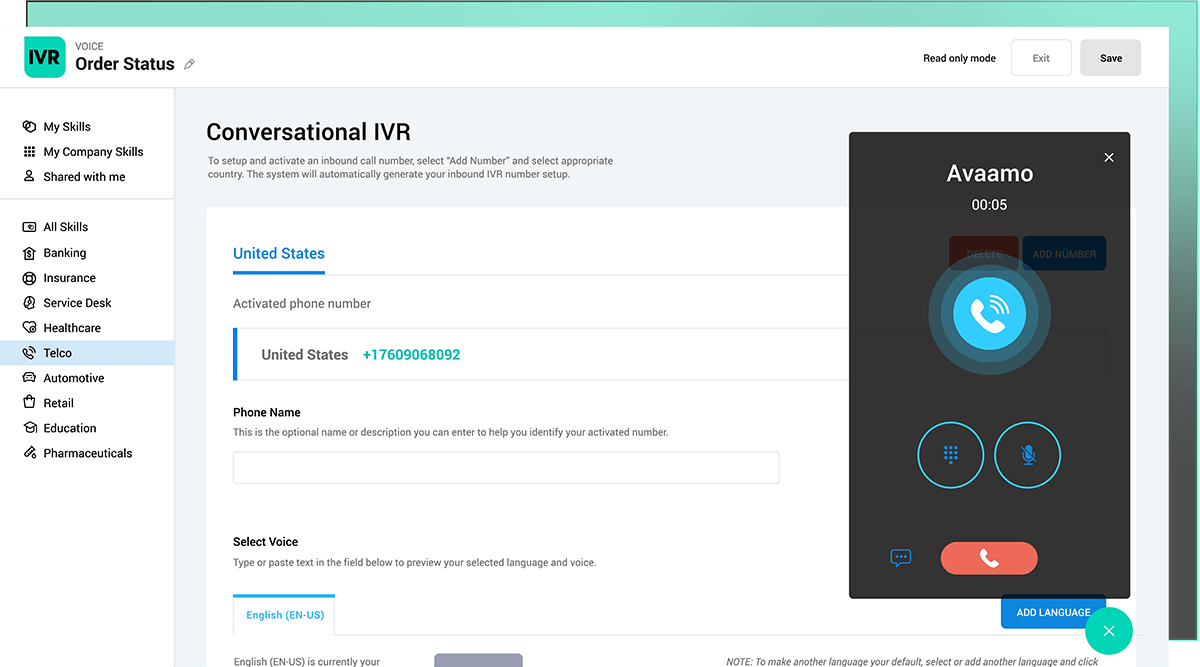
Task: Click the Save button
Action: [x=1110, y=58]
